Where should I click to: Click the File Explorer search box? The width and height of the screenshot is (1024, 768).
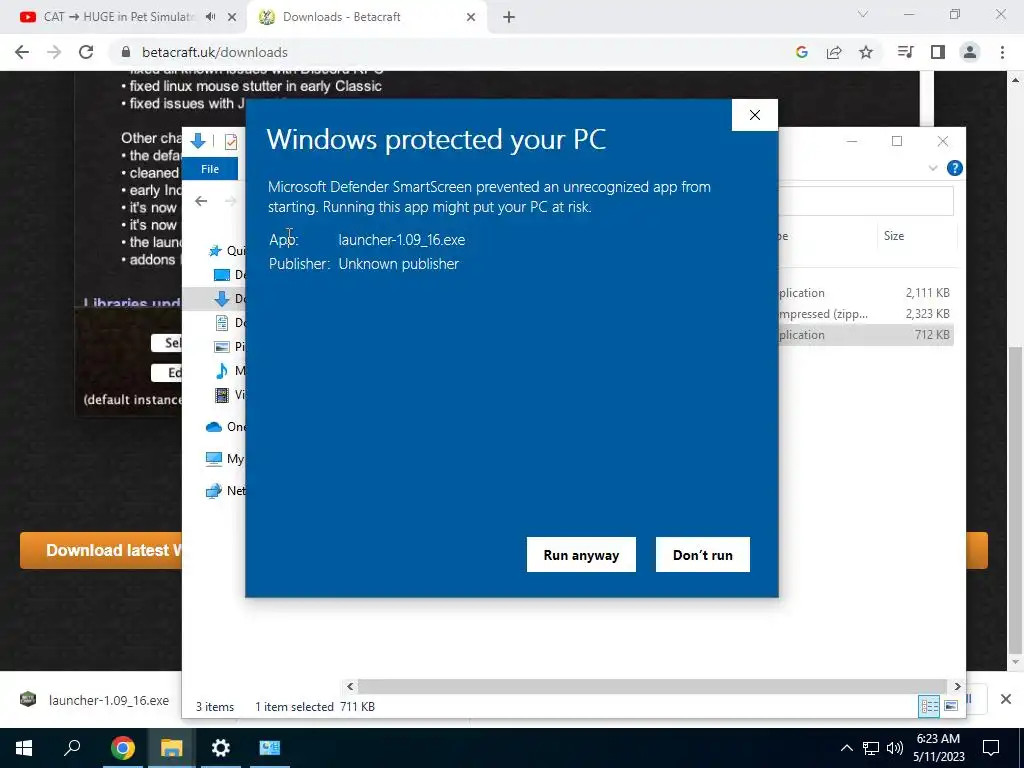pos(866,200)
